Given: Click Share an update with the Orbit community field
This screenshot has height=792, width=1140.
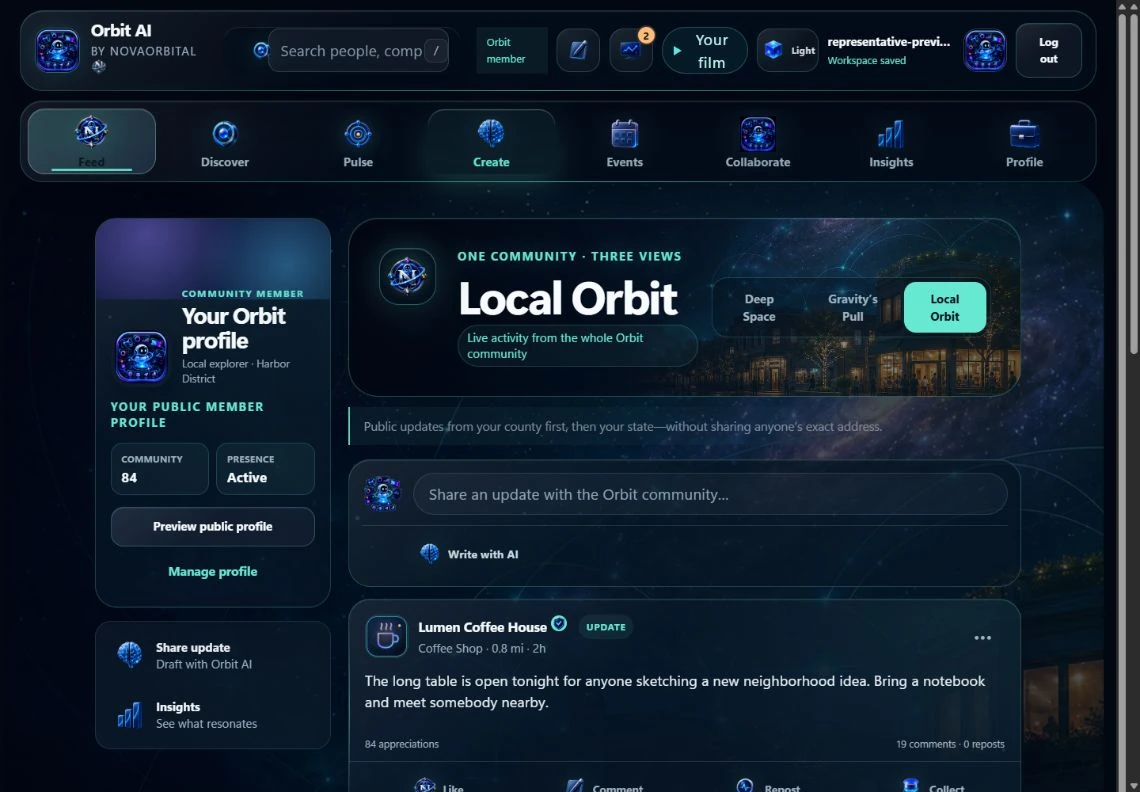Looking at the screenshot, I should pos(710,495).
